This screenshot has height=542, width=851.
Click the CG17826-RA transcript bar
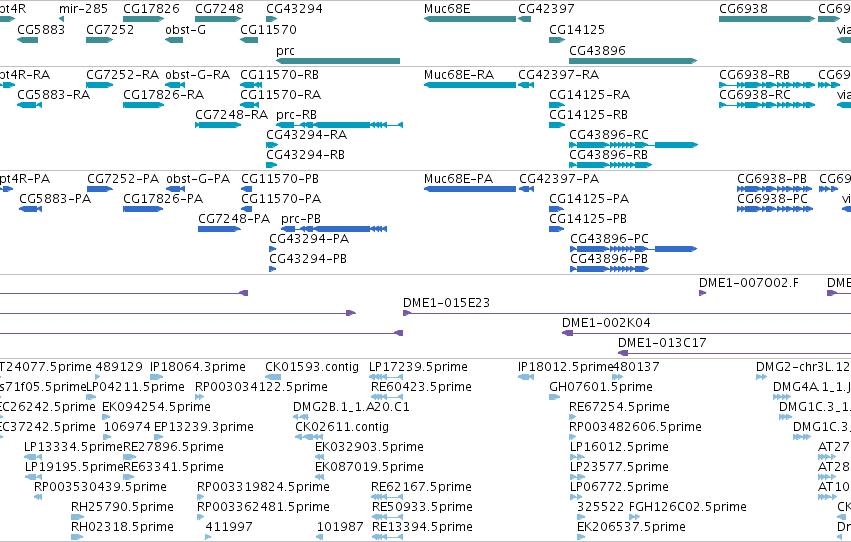[144, 105]
